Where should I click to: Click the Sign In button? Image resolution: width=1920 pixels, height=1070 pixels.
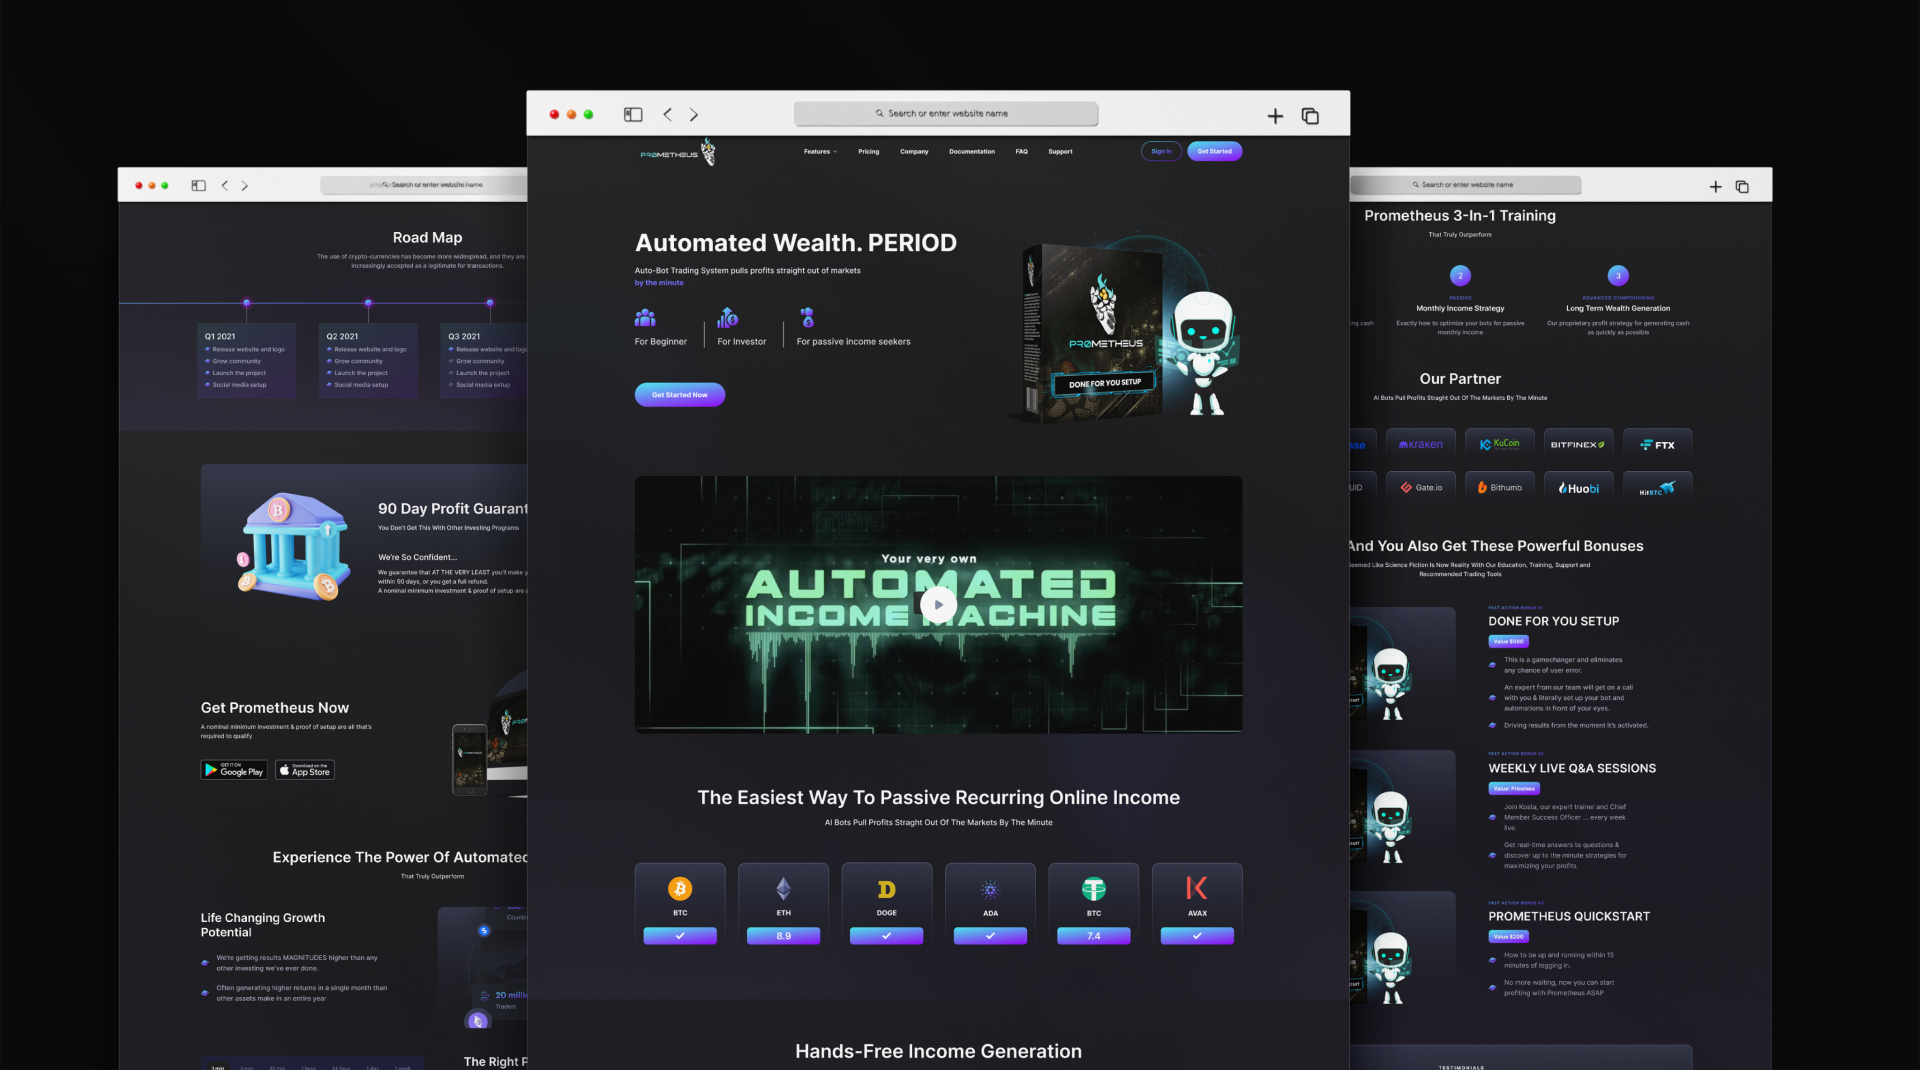point(1161,151)
